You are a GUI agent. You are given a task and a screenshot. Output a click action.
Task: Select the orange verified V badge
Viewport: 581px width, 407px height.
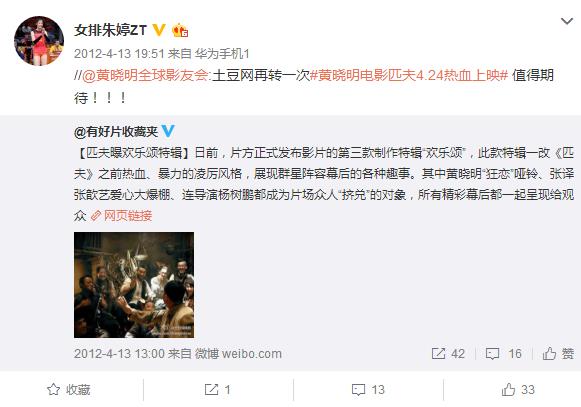click(159, 30)
